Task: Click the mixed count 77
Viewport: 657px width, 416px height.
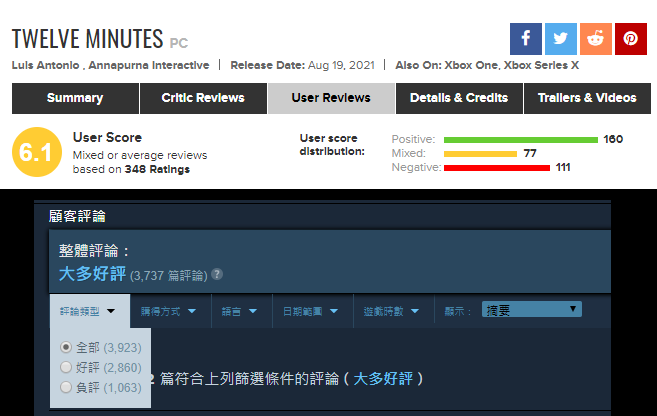Action: tap(530, 153)
